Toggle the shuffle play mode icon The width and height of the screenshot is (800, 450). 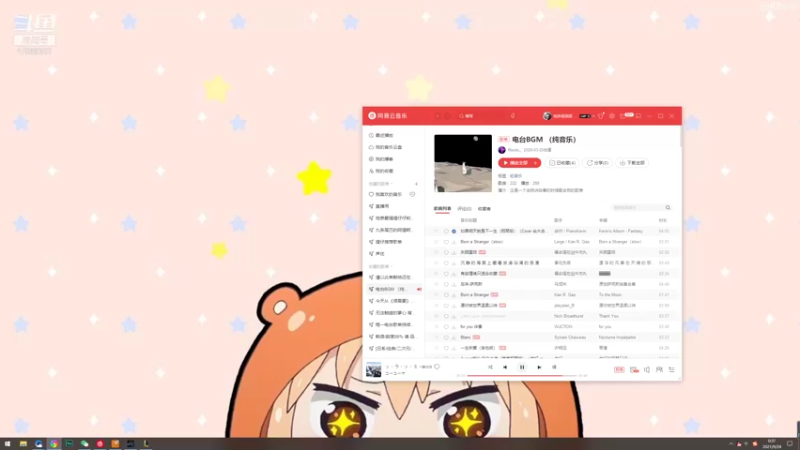pyautogui.click(x=490, y=367)
